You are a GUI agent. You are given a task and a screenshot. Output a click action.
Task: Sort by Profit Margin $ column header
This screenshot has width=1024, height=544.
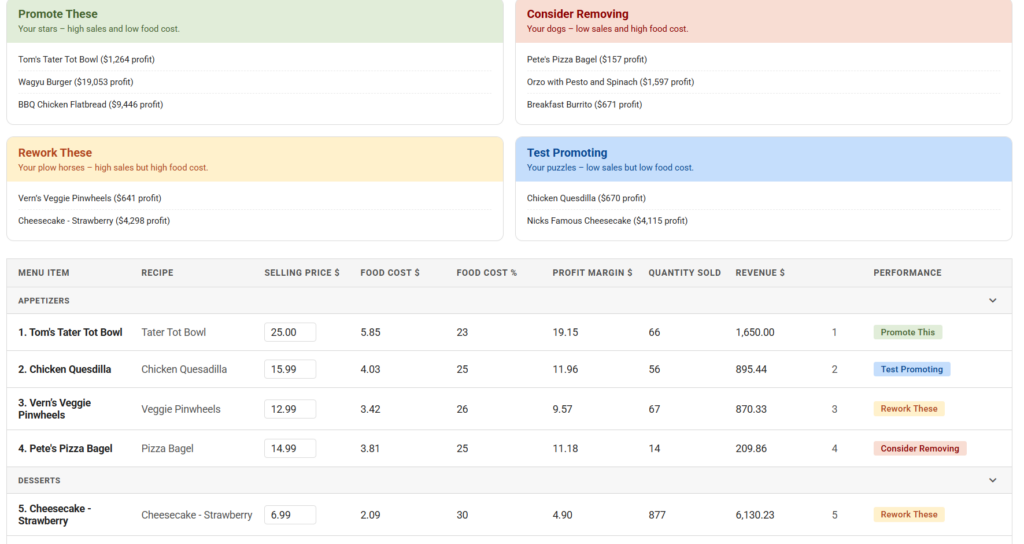coord(592,273)
